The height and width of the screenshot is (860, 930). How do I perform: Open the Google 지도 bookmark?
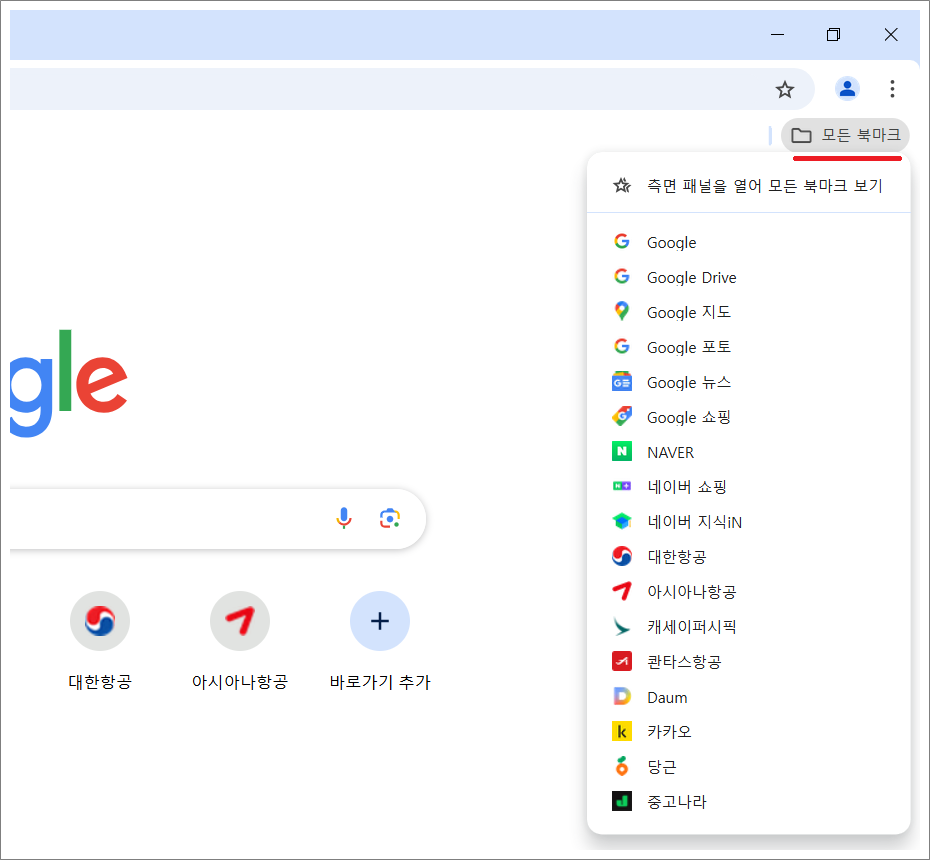click(749, 312)
